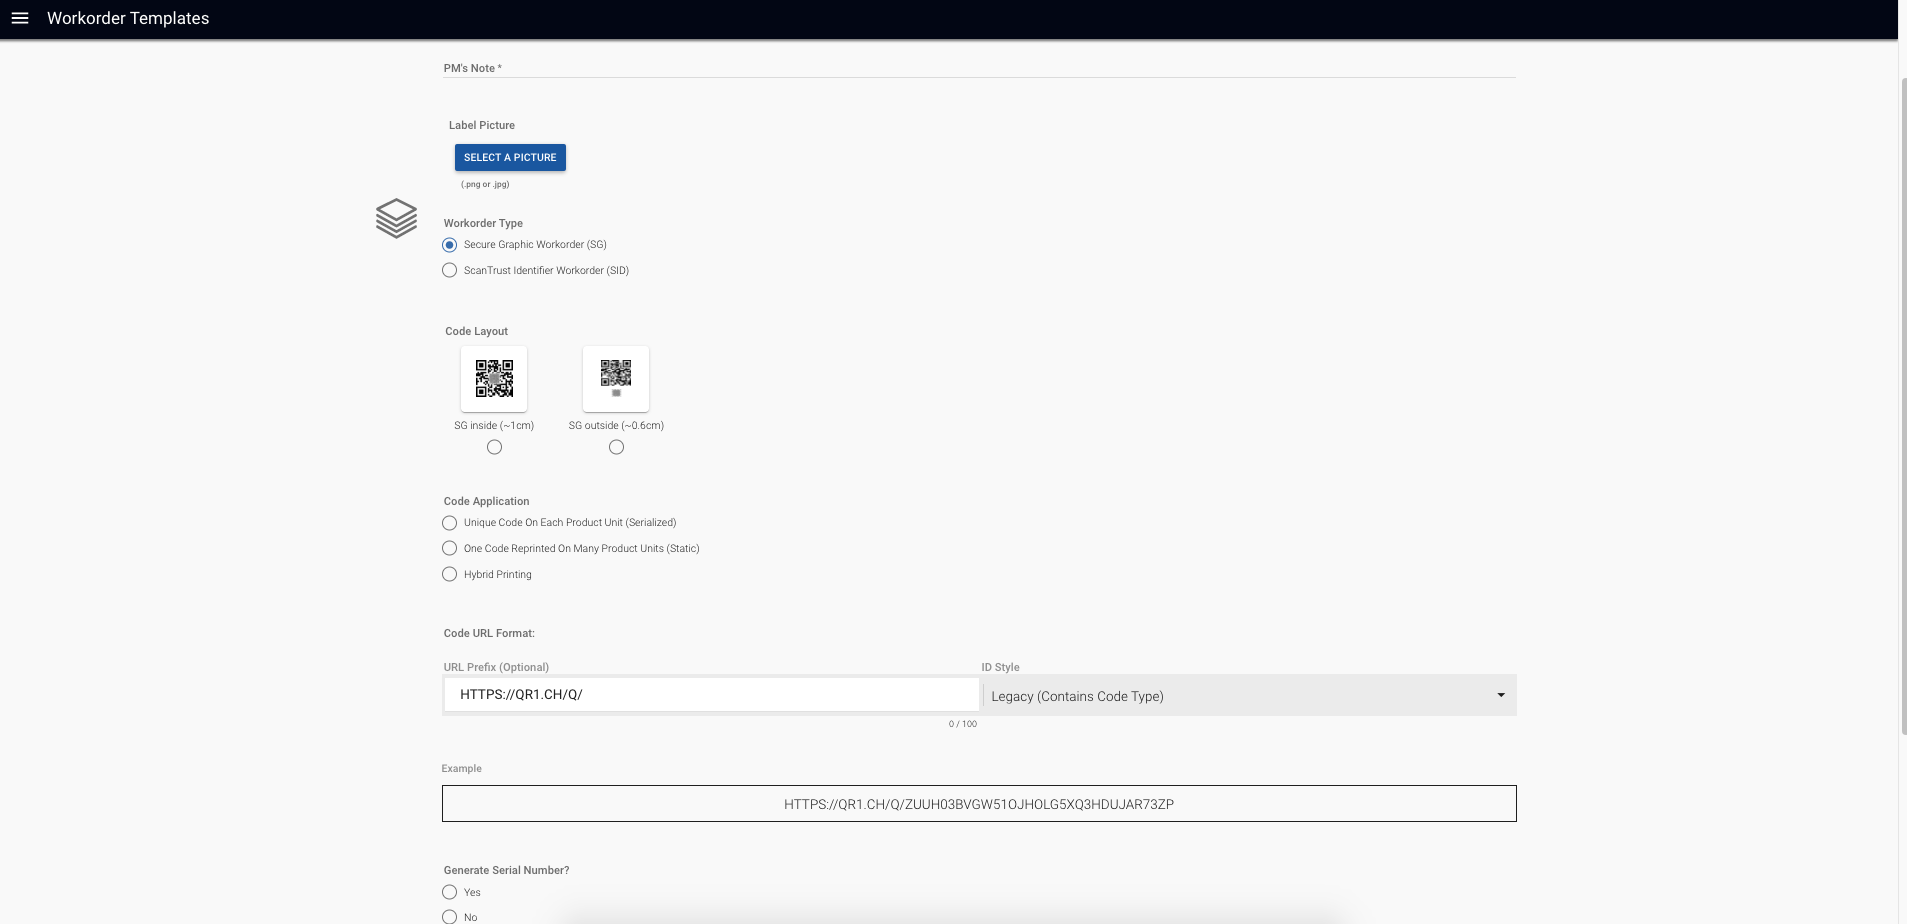Select Secure Graphic Workorder (SG) radio

point(450,245)
